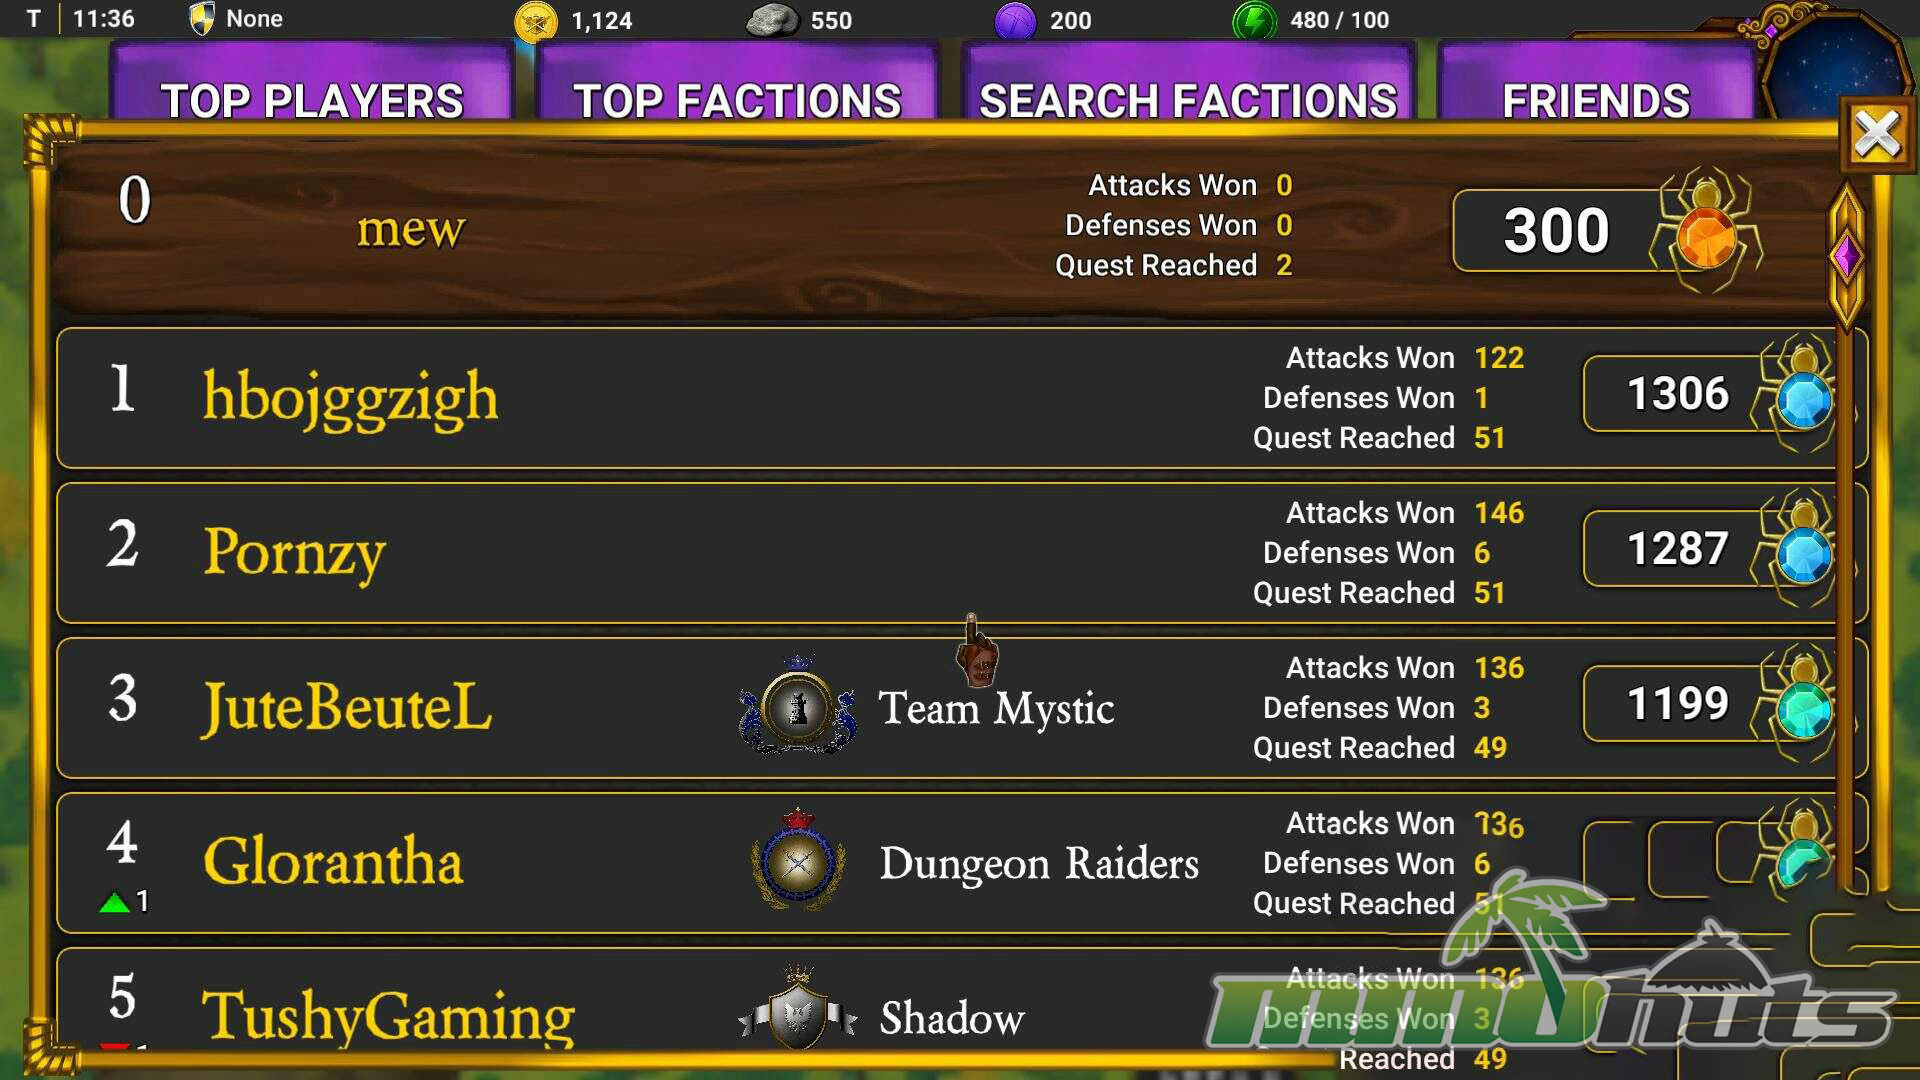Click the Dungeon Raiders faction emblem

coord(797,860)
